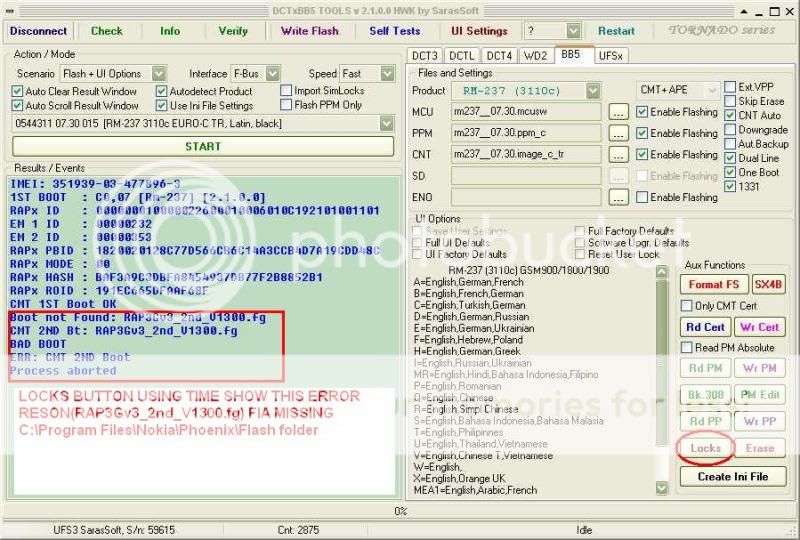Toggle CNT Enable Flashing checkbox
Screen dimensions: 800x540
click(x=642, y=154)
